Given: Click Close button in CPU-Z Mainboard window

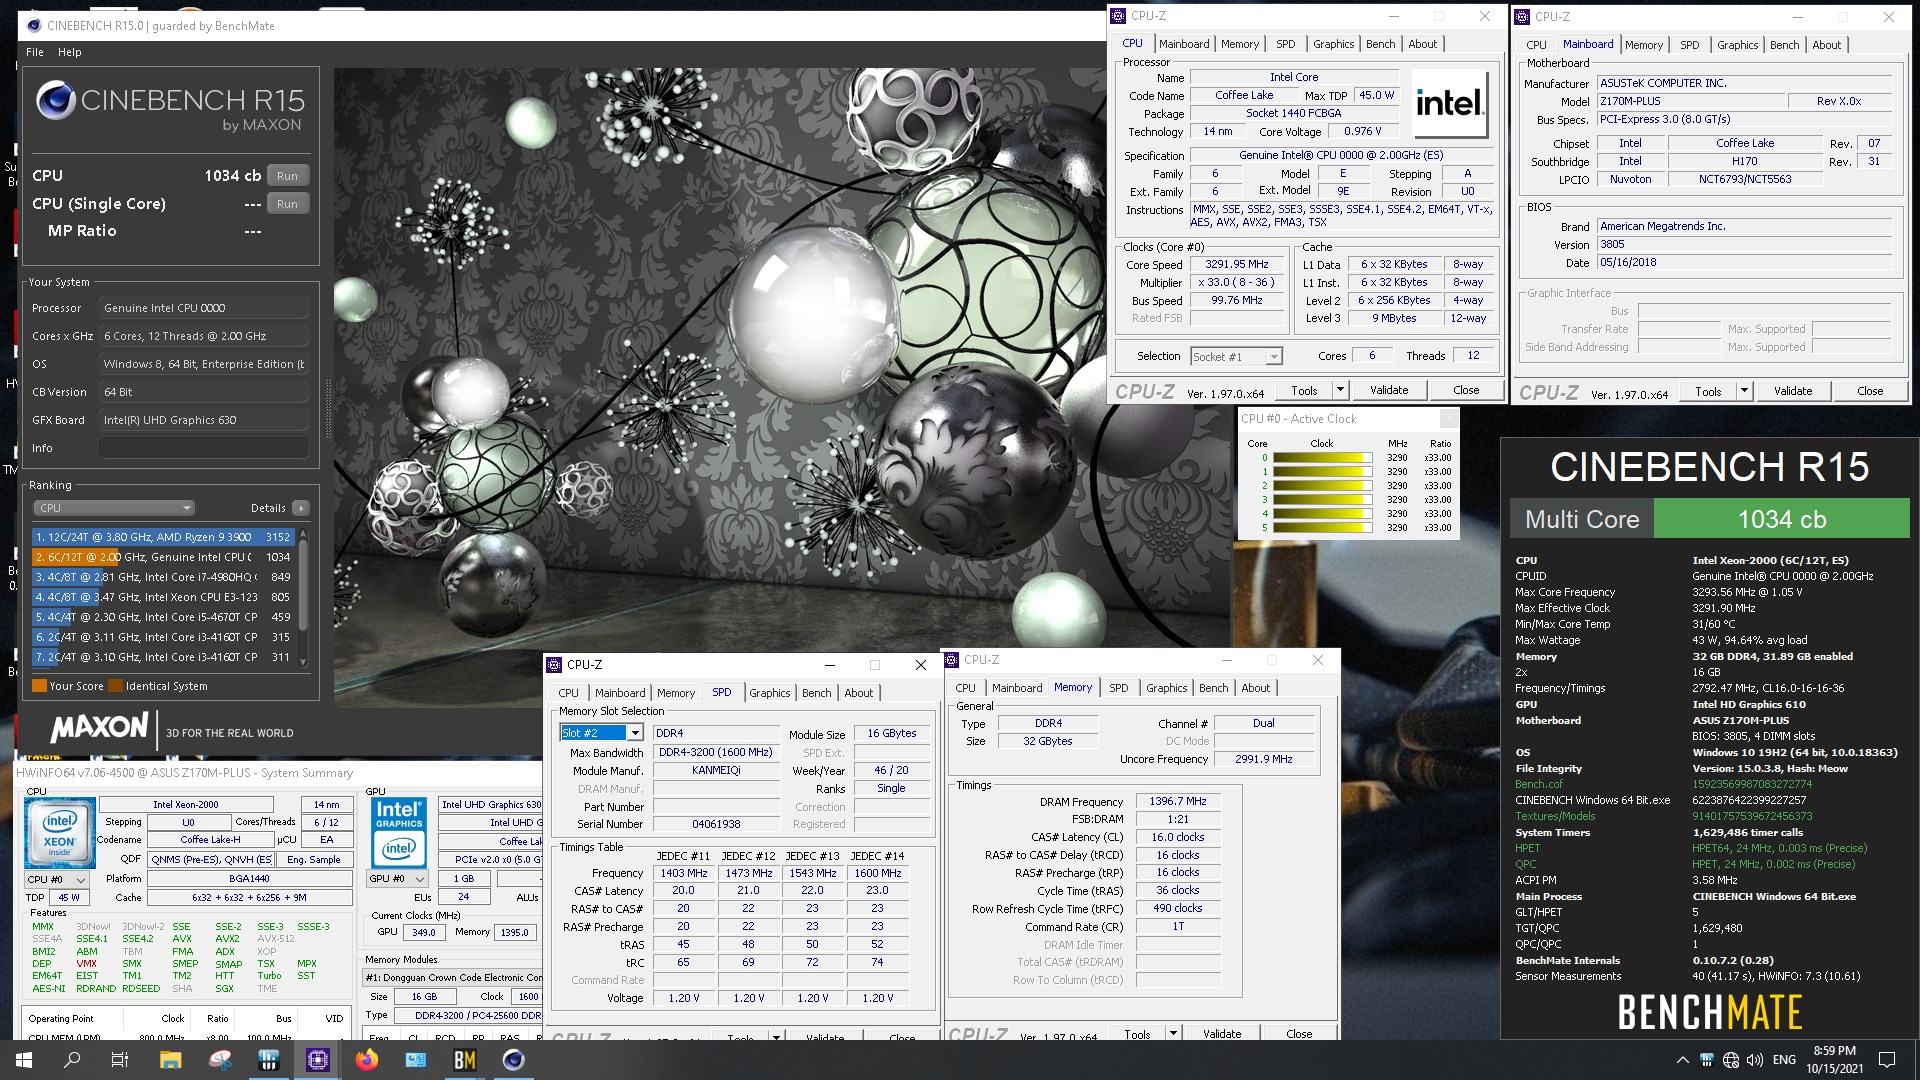Looking at the screenshot, I should pyautogui.click(x=1870, y=391).
